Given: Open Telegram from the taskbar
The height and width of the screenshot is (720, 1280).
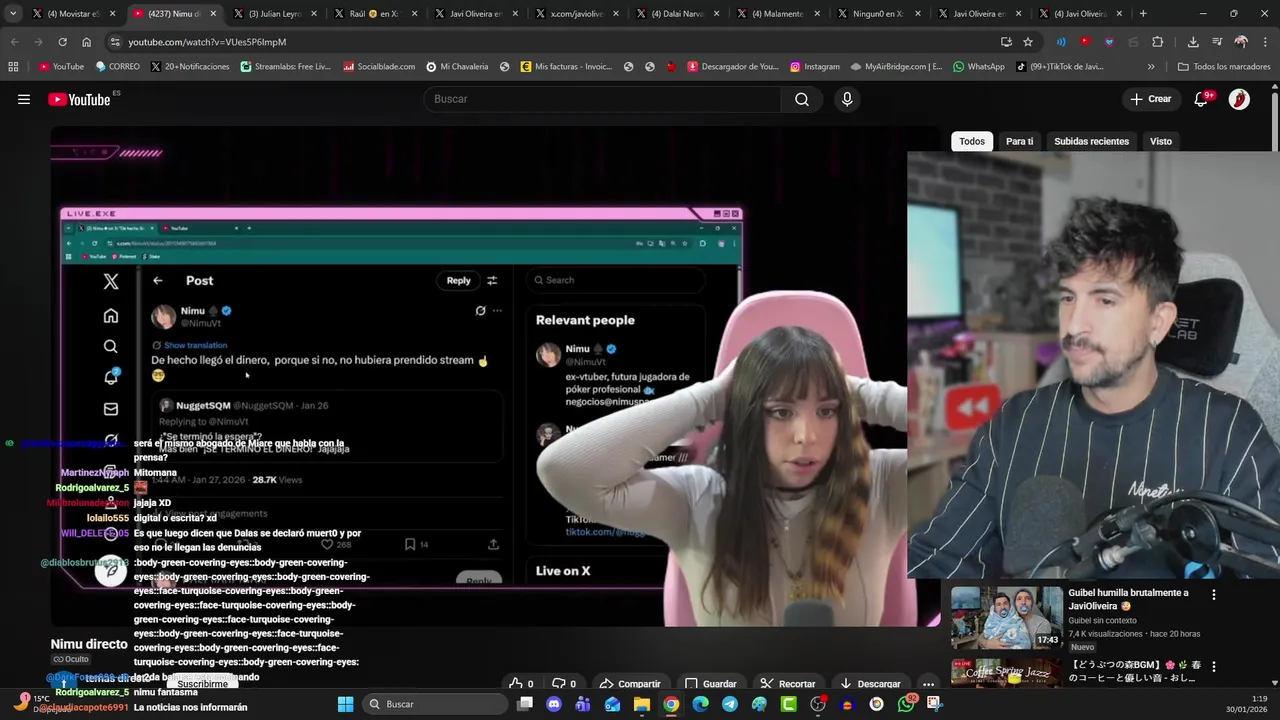Looking at the screenshot, I should [x=730, y=704].
